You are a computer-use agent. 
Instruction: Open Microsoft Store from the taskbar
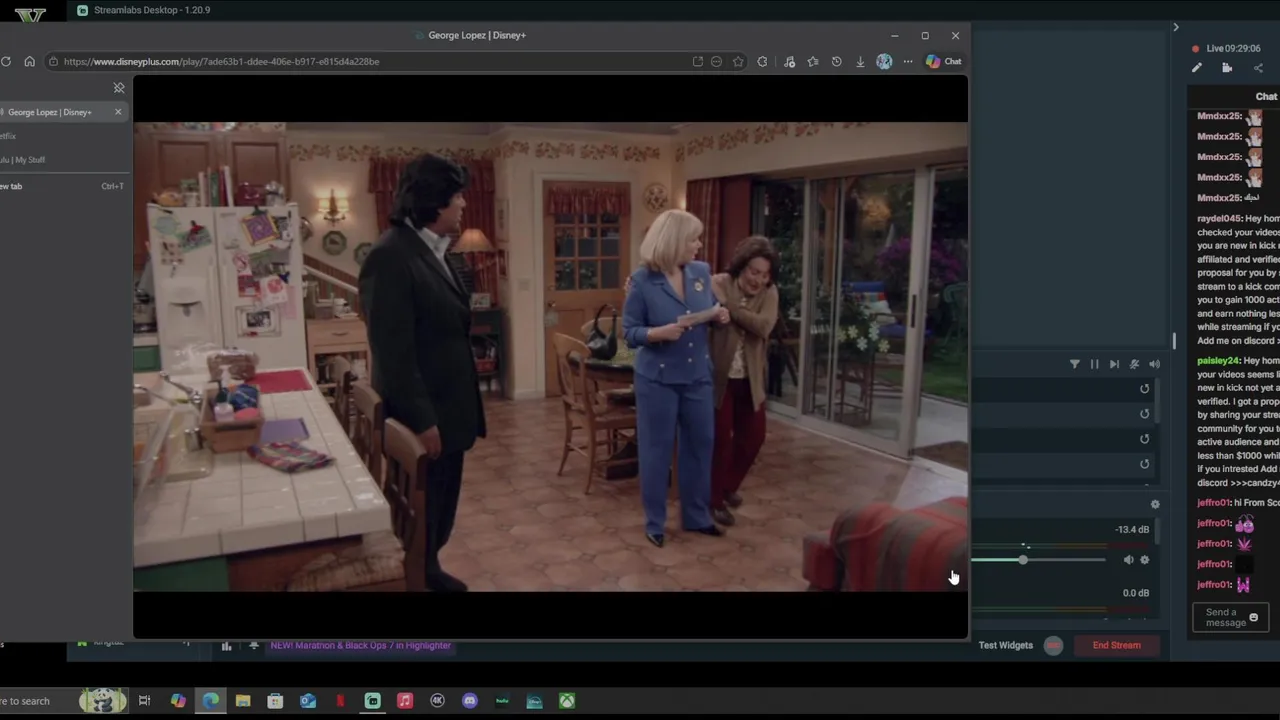[275, 701]
